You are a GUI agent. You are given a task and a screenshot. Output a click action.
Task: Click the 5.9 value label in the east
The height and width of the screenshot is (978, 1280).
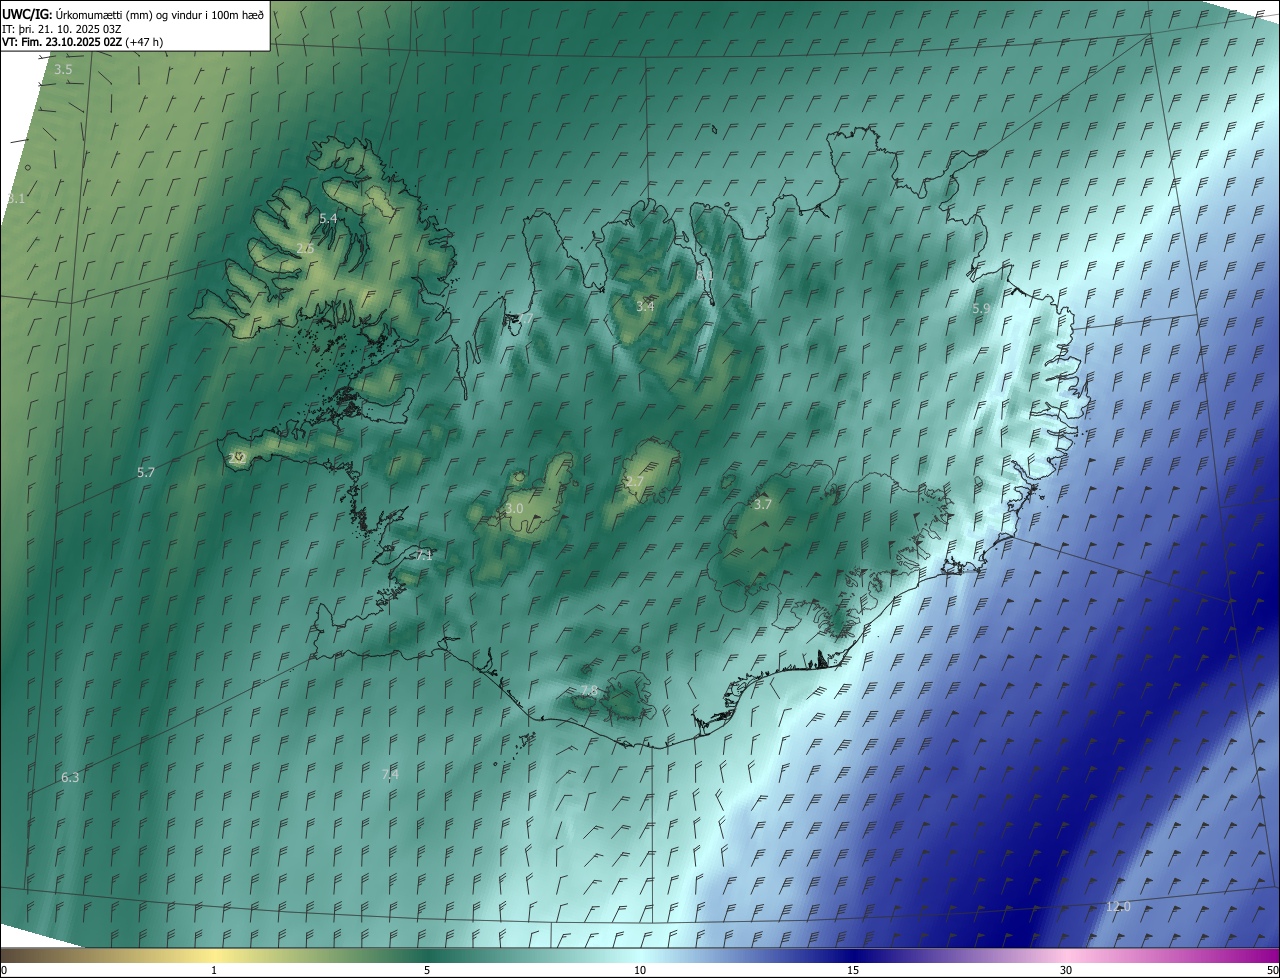pyautogui.click(x=981, y=309)
